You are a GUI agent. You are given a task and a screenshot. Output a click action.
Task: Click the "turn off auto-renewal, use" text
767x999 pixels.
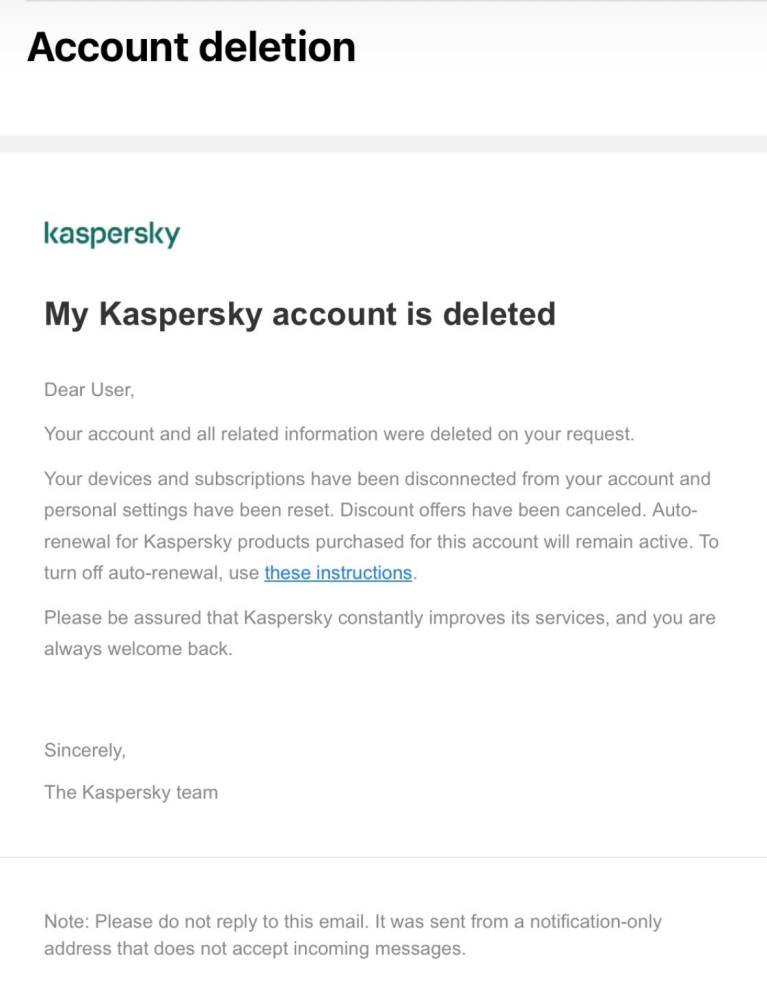152,573
